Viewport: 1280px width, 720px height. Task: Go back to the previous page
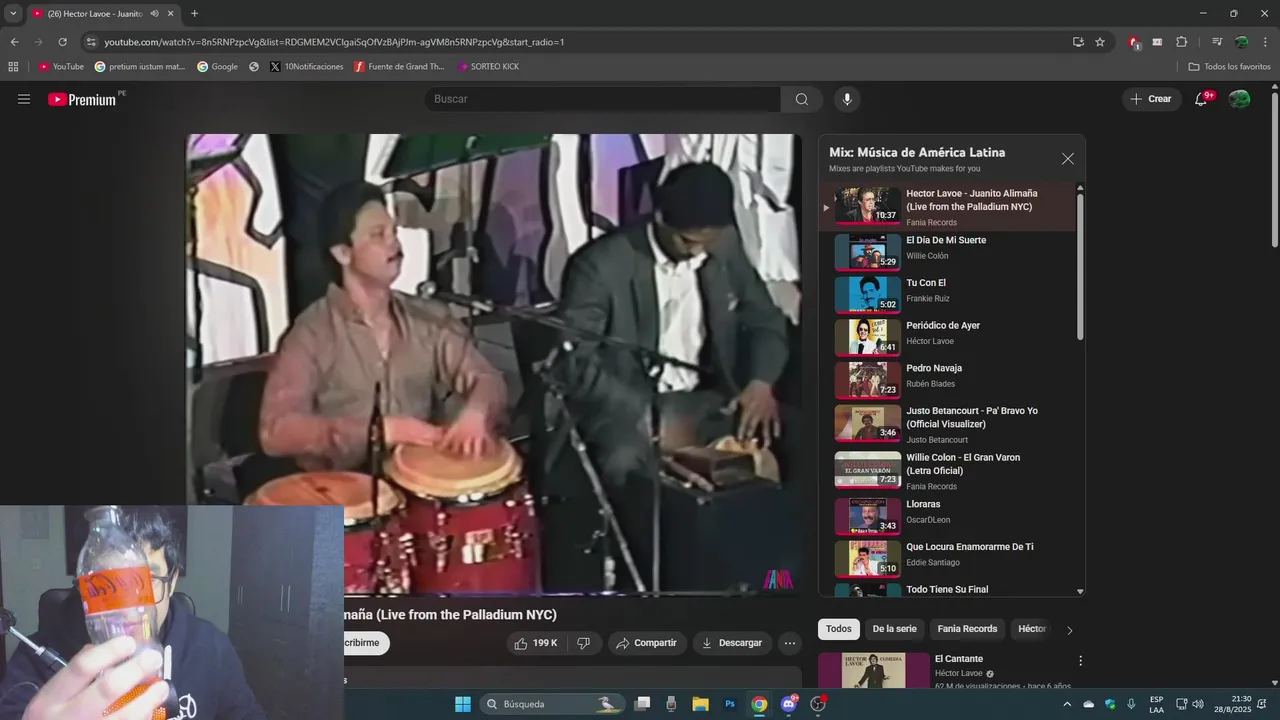[x=14, y=42]
